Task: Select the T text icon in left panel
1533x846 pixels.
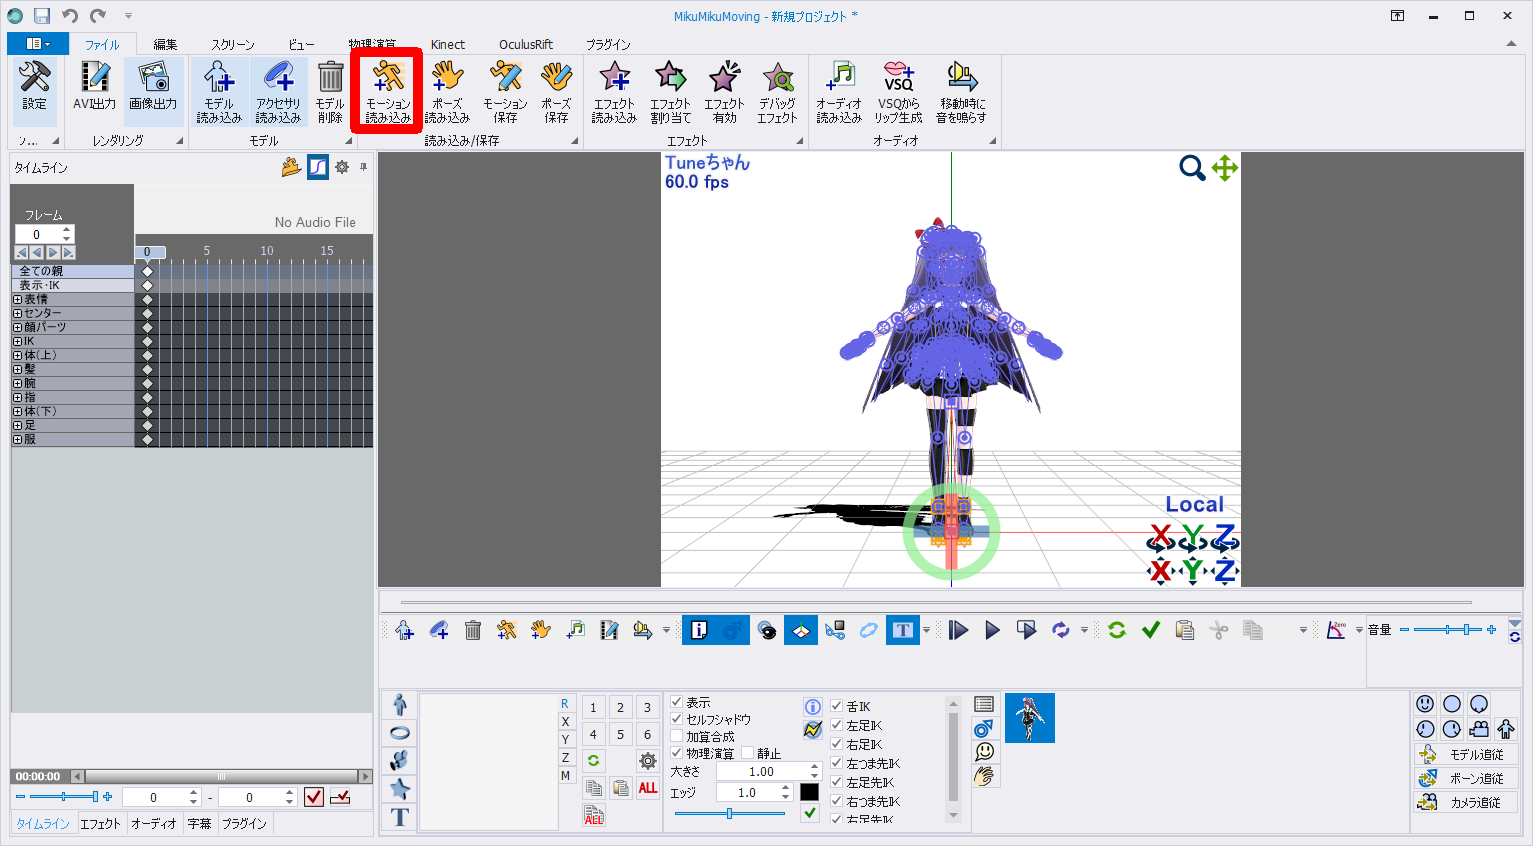Action: [x=400, y=817]
